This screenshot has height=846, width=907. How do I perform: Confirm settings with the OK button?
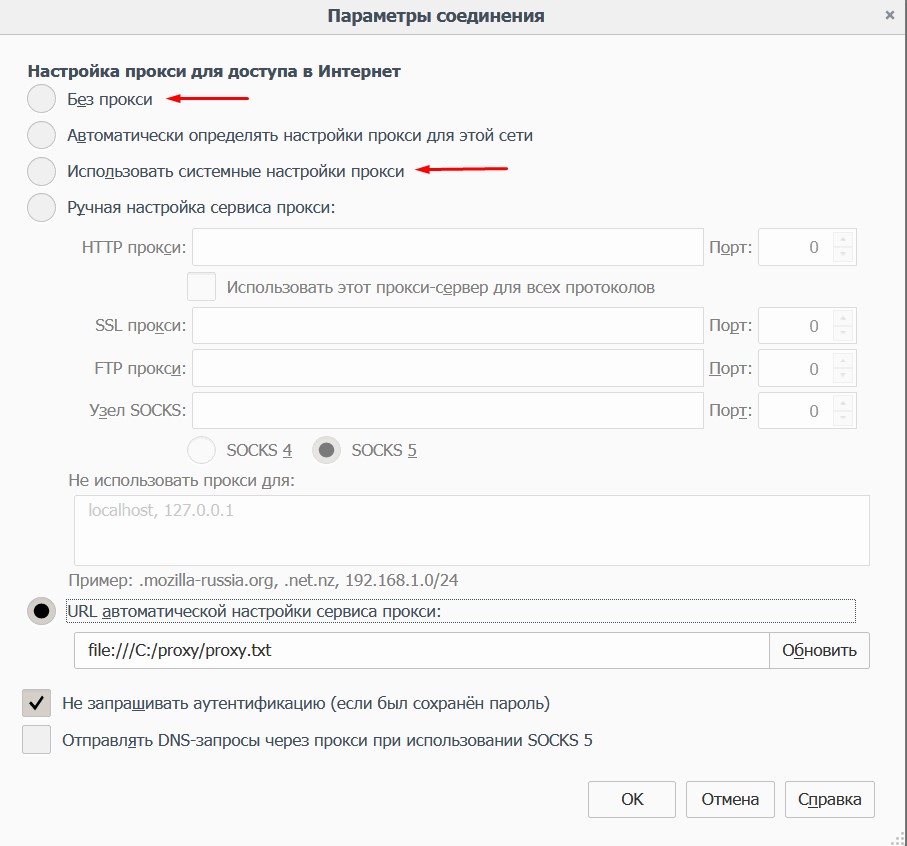(x=632, y=799)
